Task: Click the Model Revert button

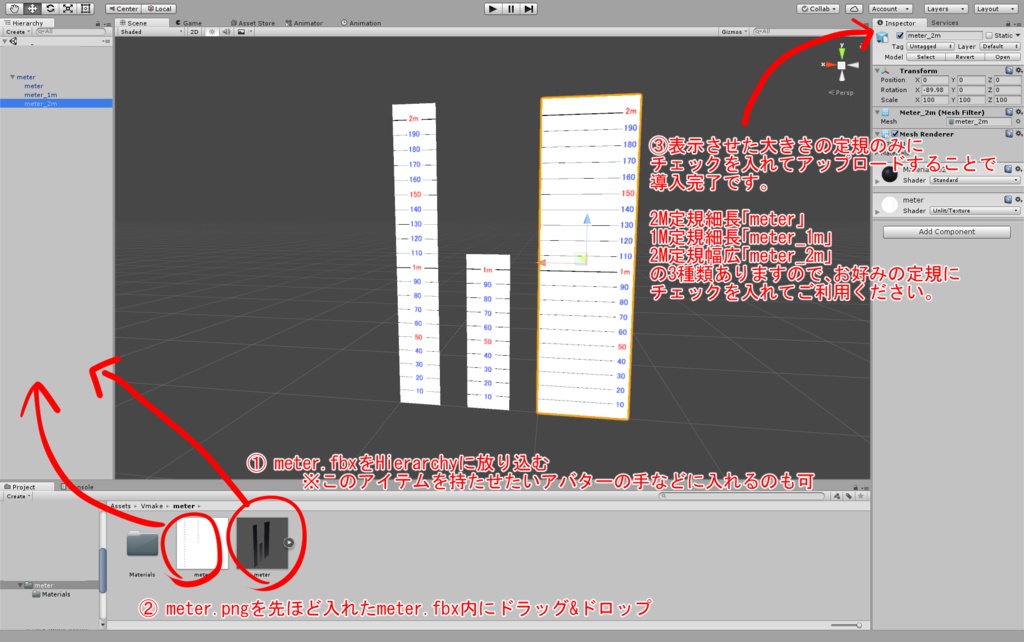Action: [964, 57]
